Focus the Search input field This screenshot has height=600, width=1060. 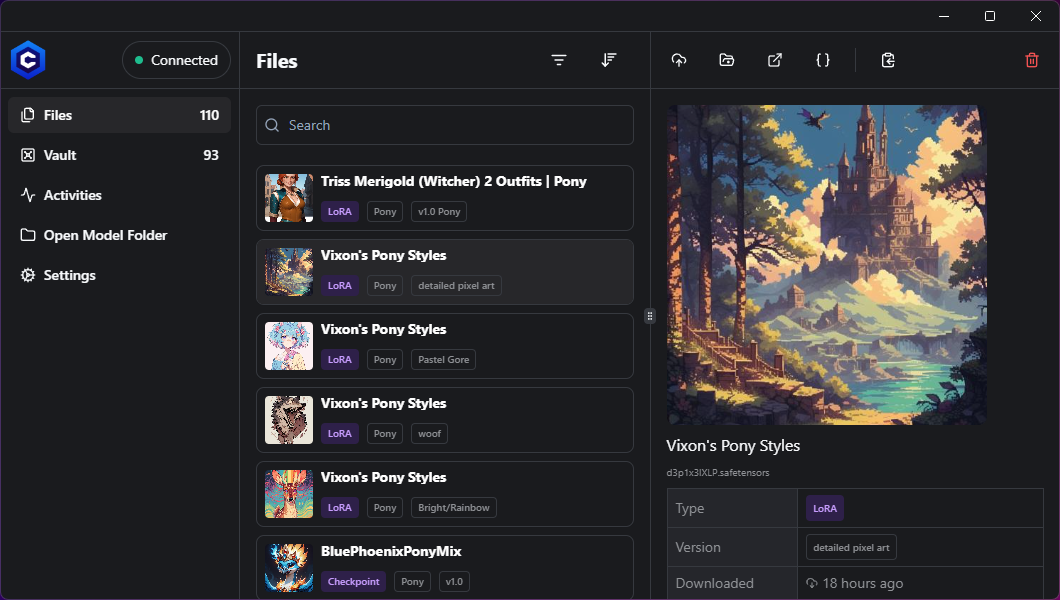(445, 125)
